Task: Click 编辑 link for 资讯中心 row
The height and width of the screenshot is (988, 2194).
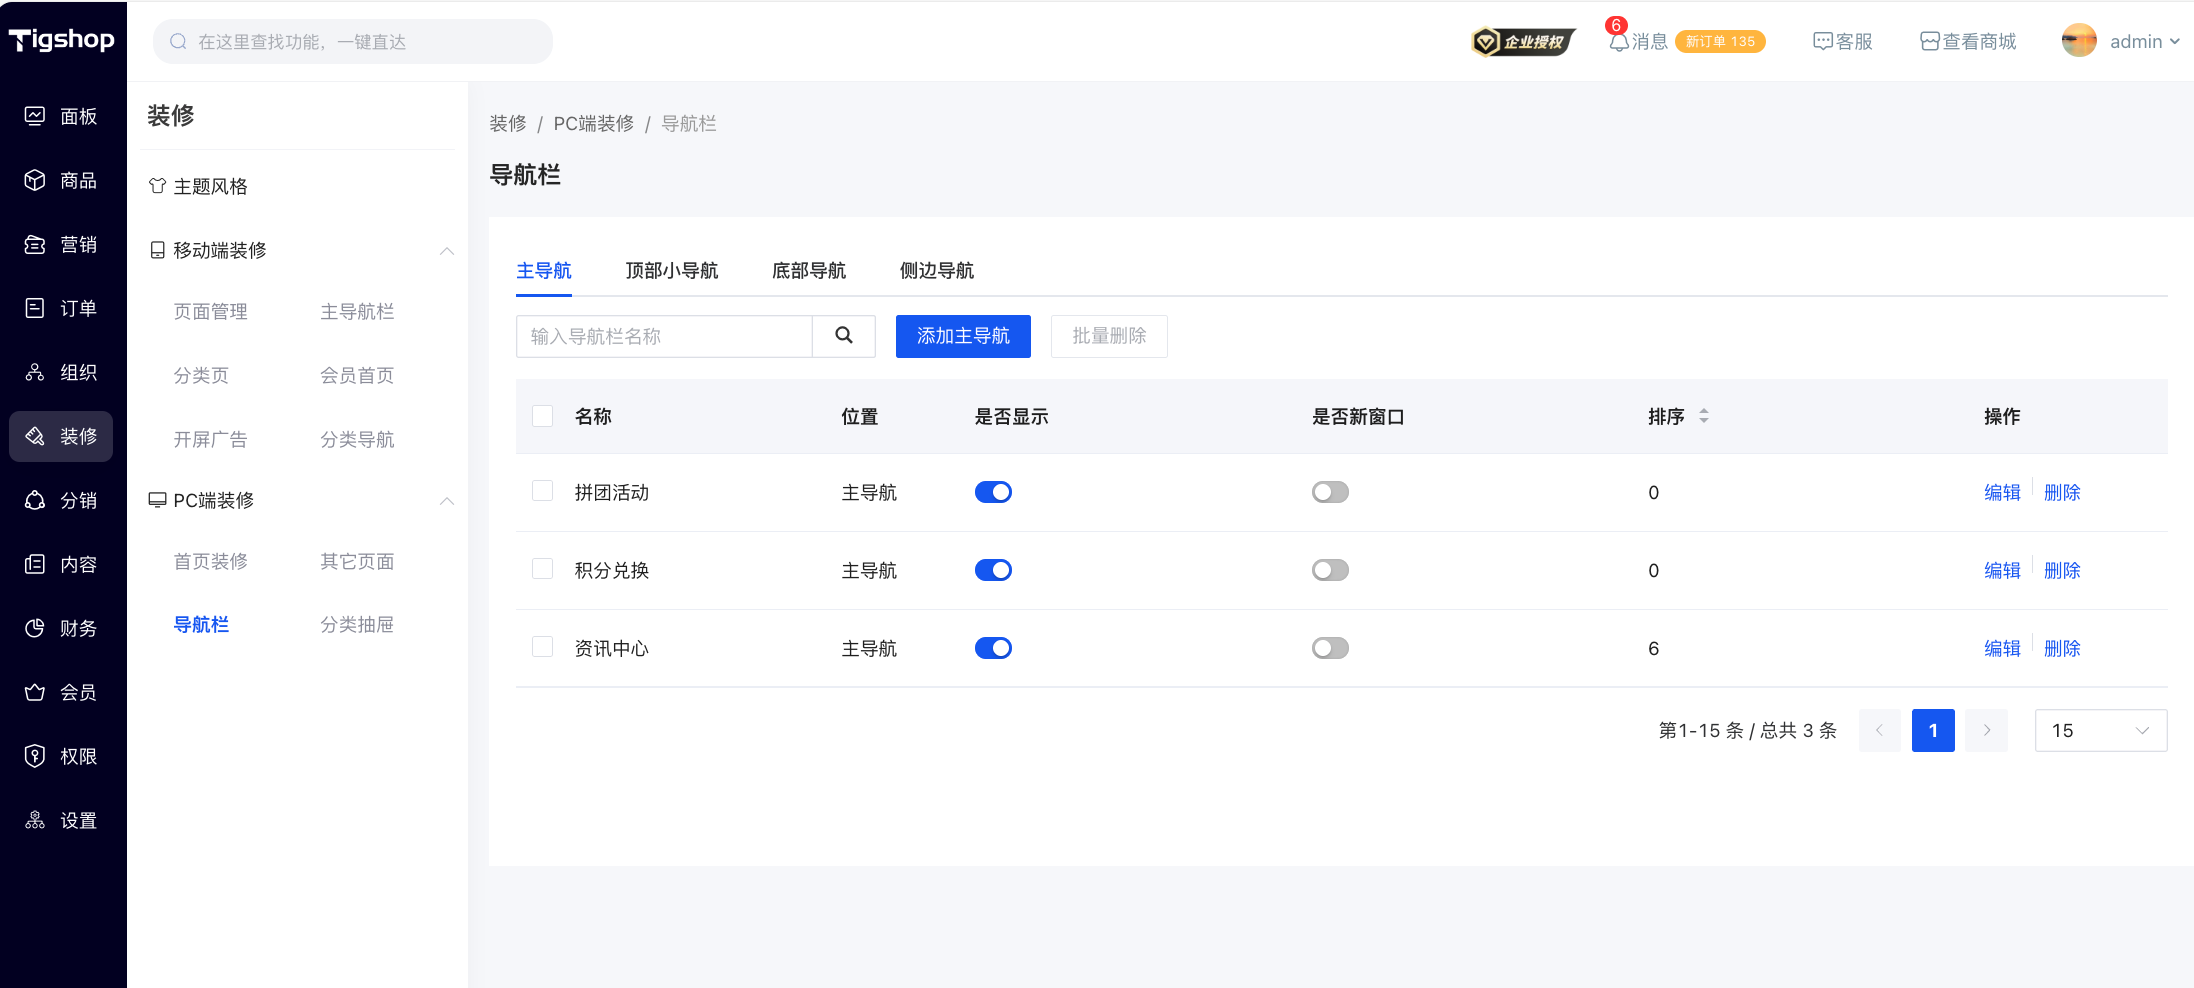Action: [x=2002, y=648]
